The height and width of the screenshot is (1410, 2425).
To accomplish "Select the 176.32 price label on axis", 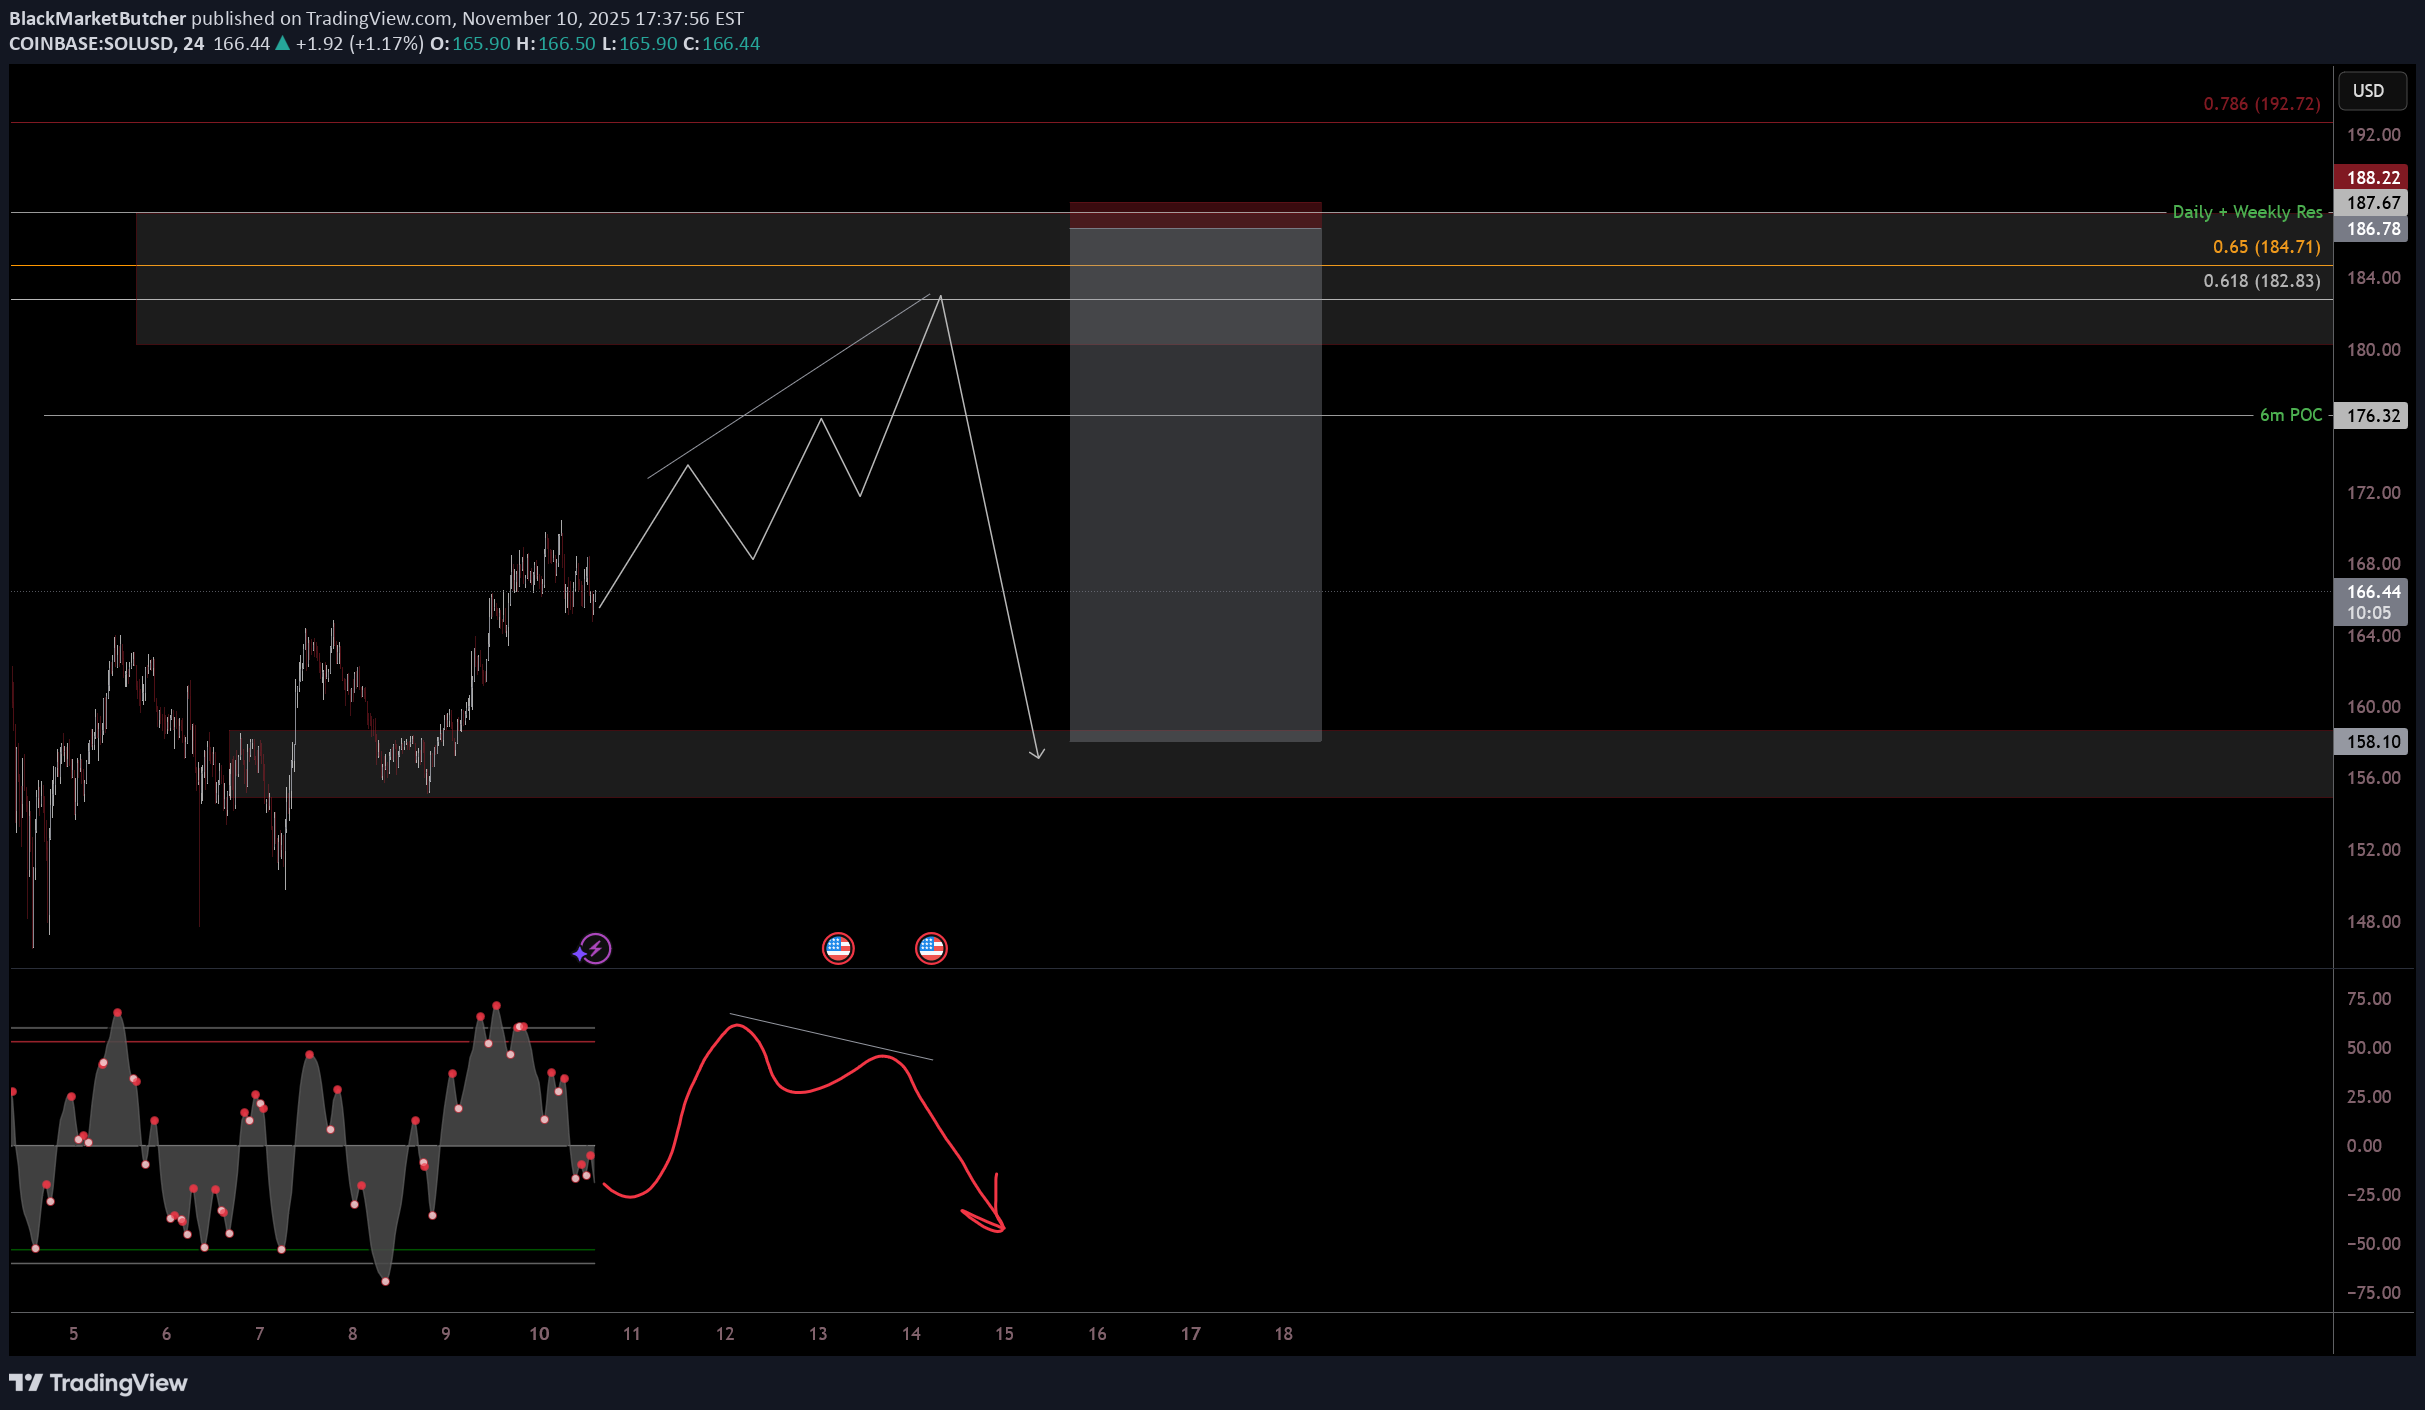I will coord(2371,415).
